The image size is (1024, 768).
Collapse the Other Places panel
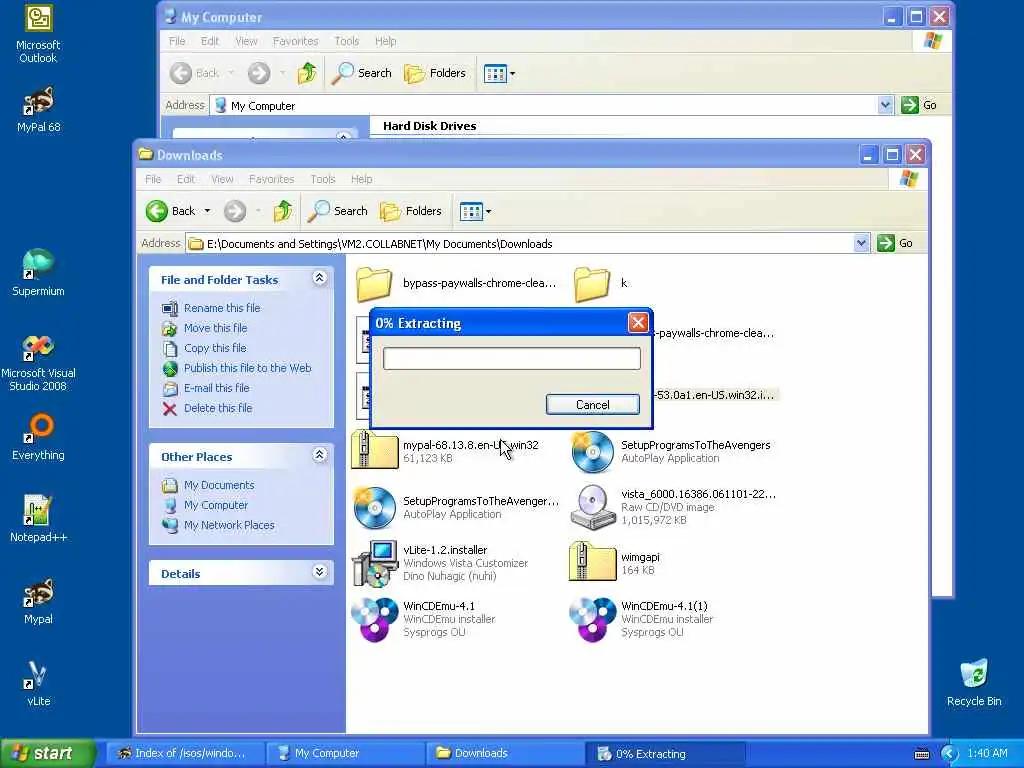pos(319,455)
